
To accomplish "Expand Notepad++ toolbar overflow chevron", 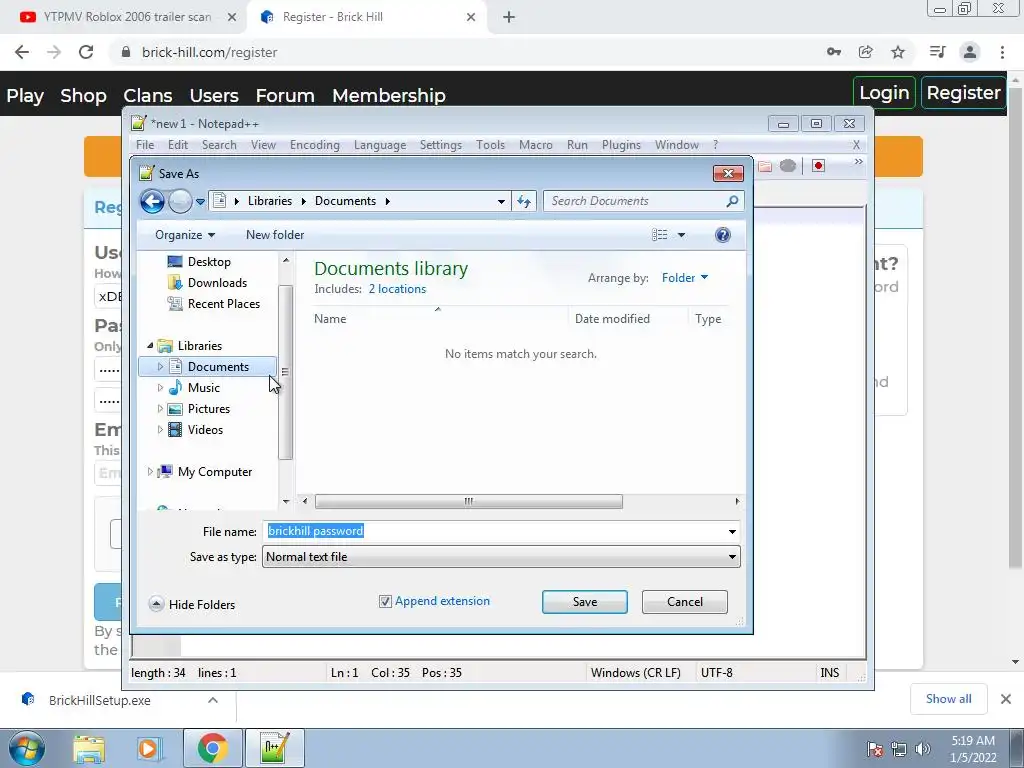I will pyautogui.click(x=858, y=161).
